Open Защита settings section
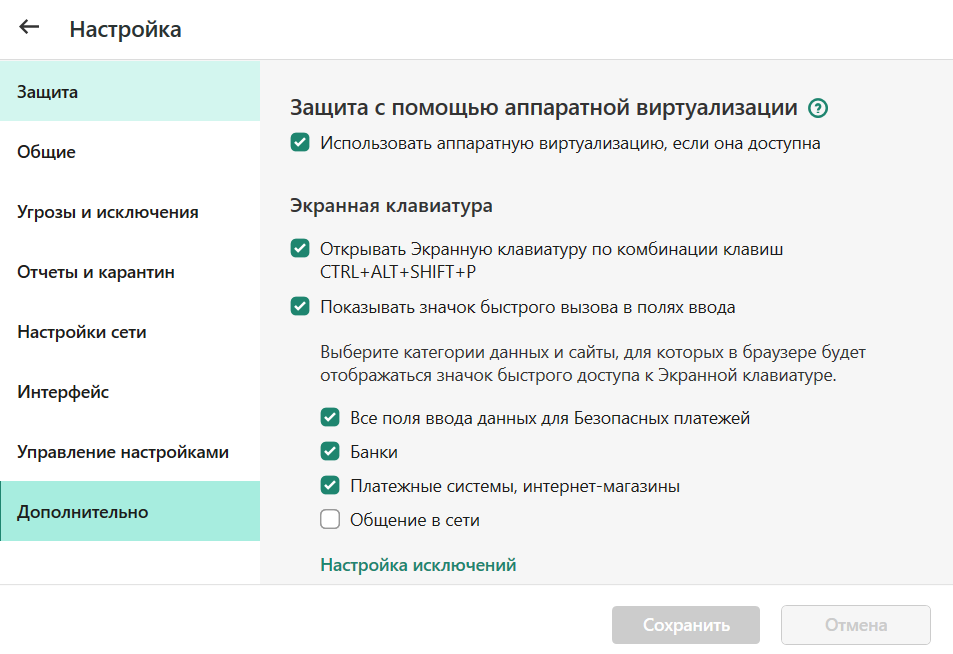The height and width of the screenshot is (654, 953). [x=130, y=92]
